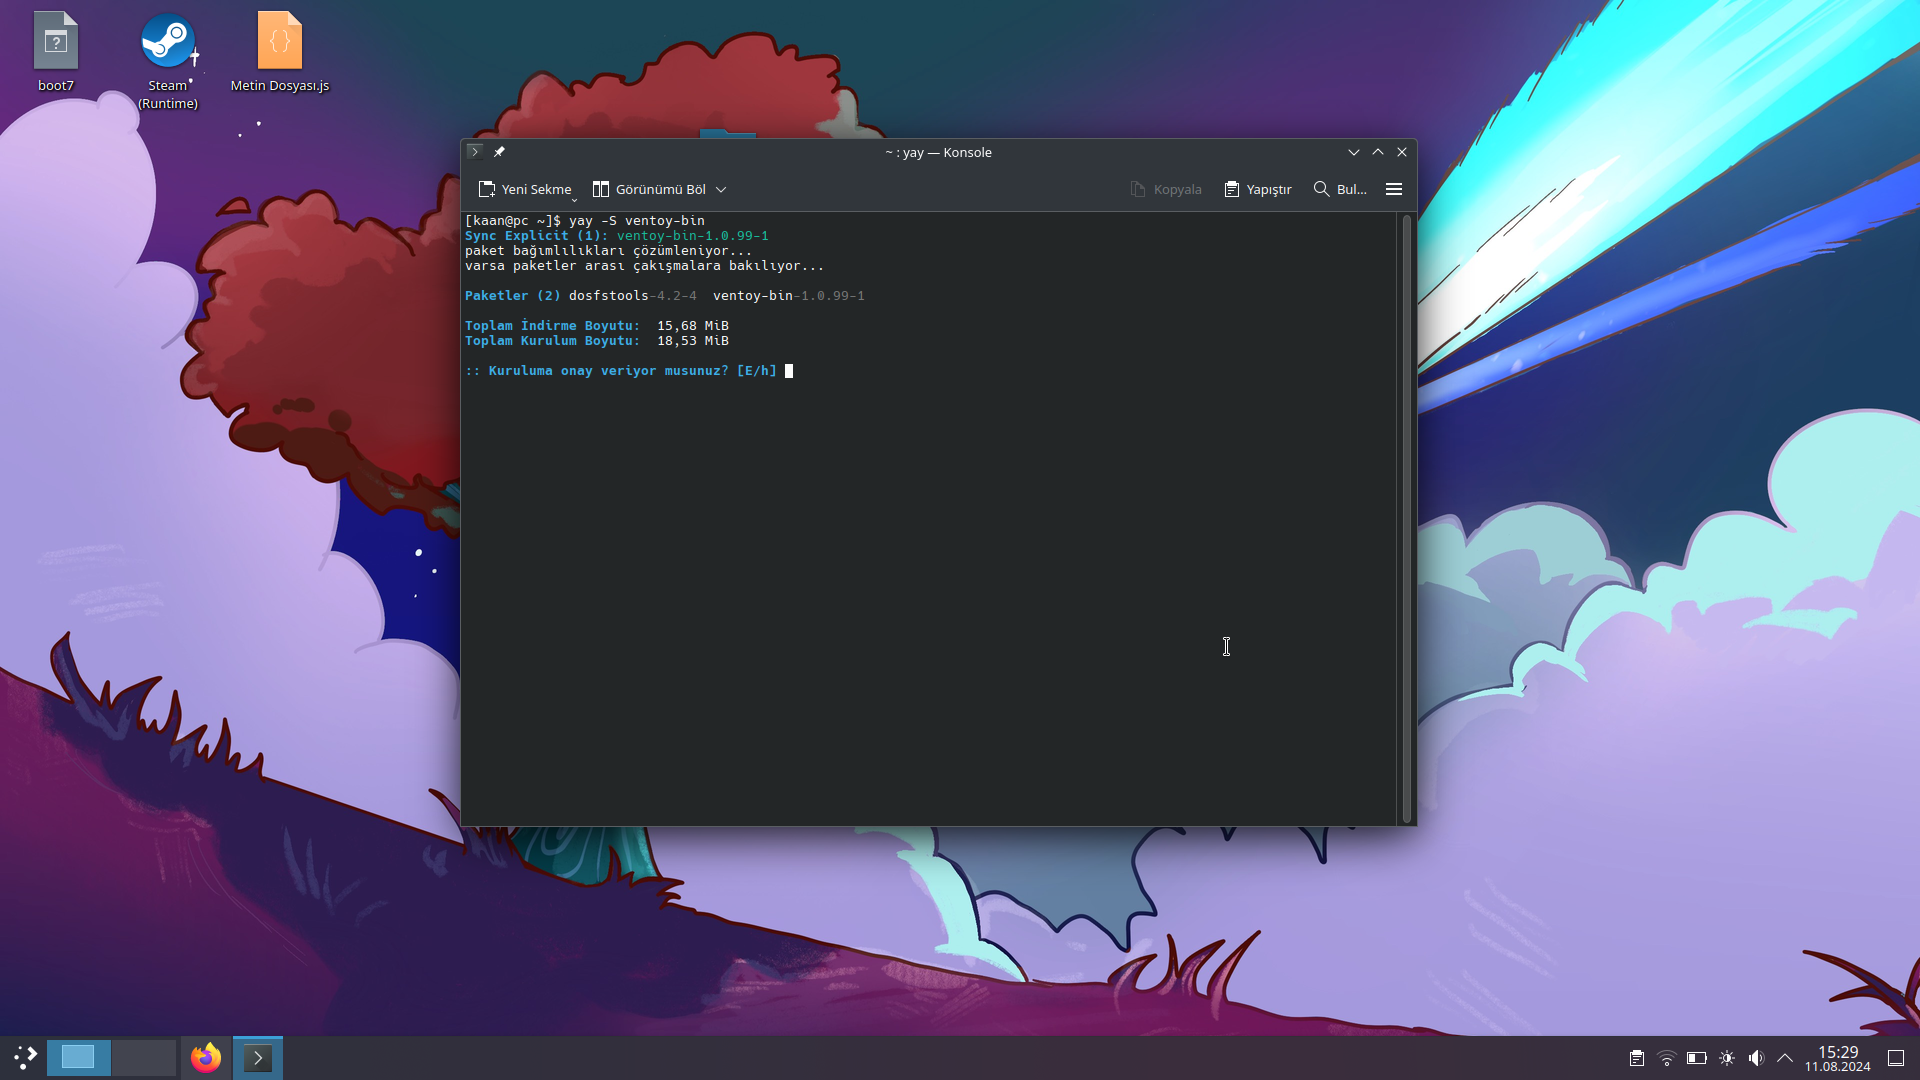Open a new tab with Yeni Sekme

point(525,189)
